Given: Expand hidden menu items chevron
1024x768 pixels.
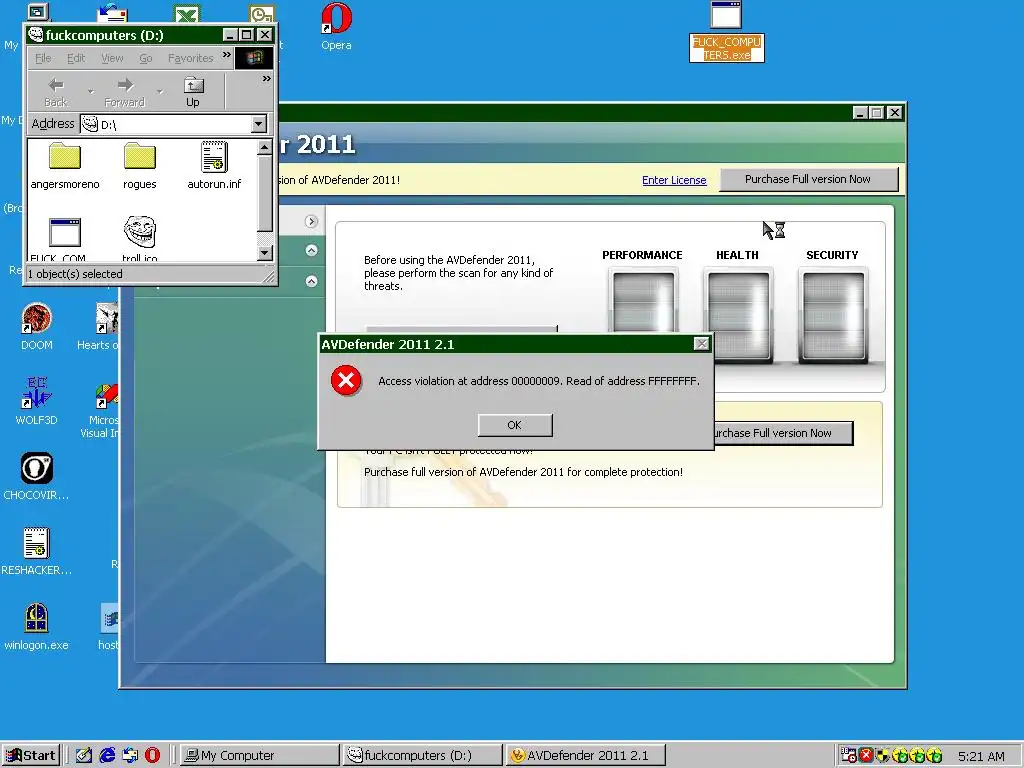Looking at the screenshot, I should (x=227, y=55).
